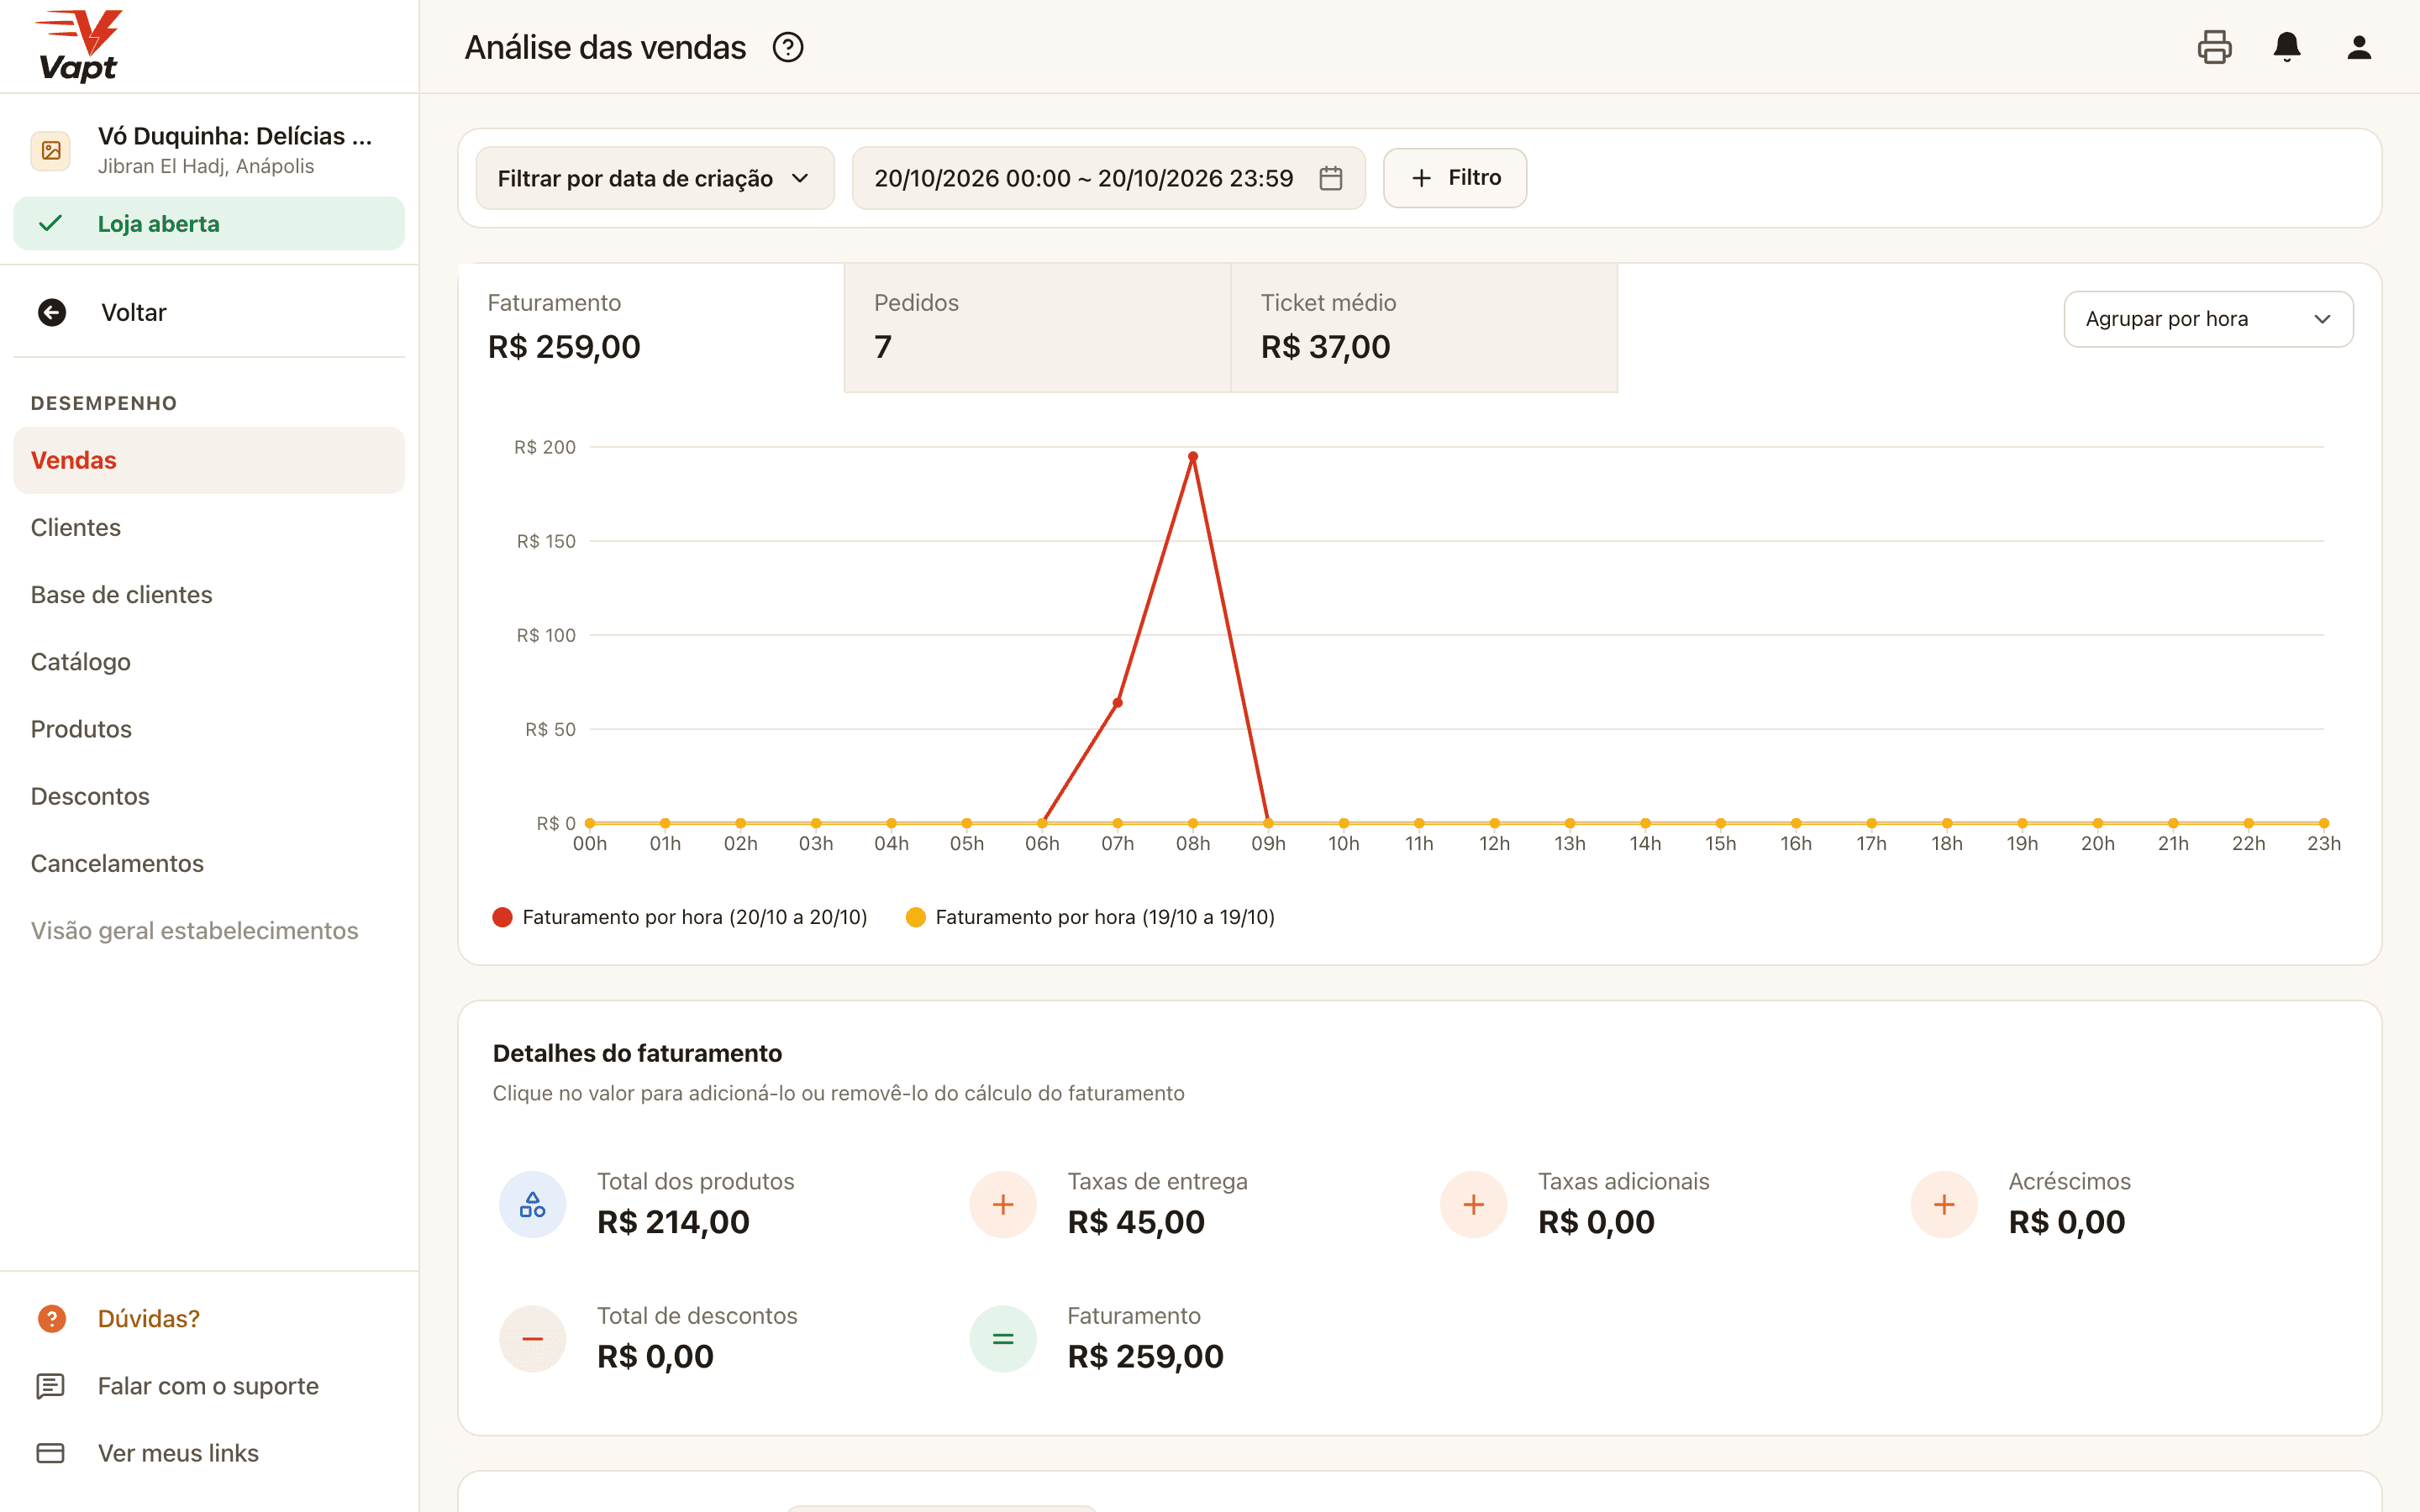Click the chevron arrow in Agrupar por hora
2420x1512 pixels.
(x=2322, y=319)
